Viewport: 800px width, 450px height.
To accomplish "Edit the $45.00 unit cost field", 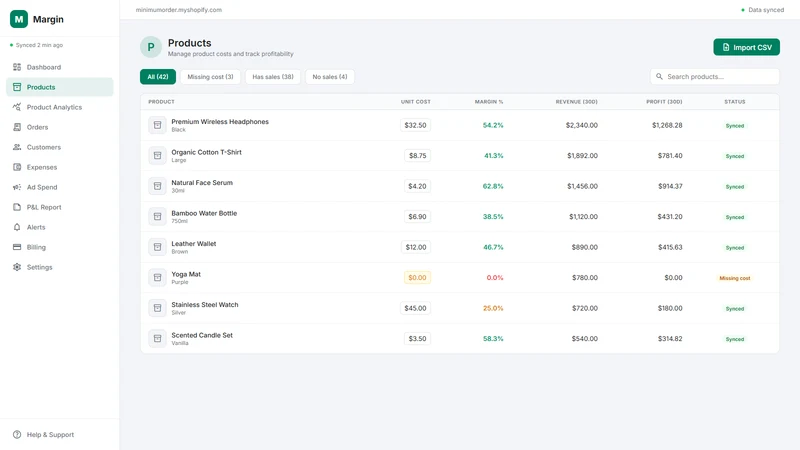I will point(415,308).
